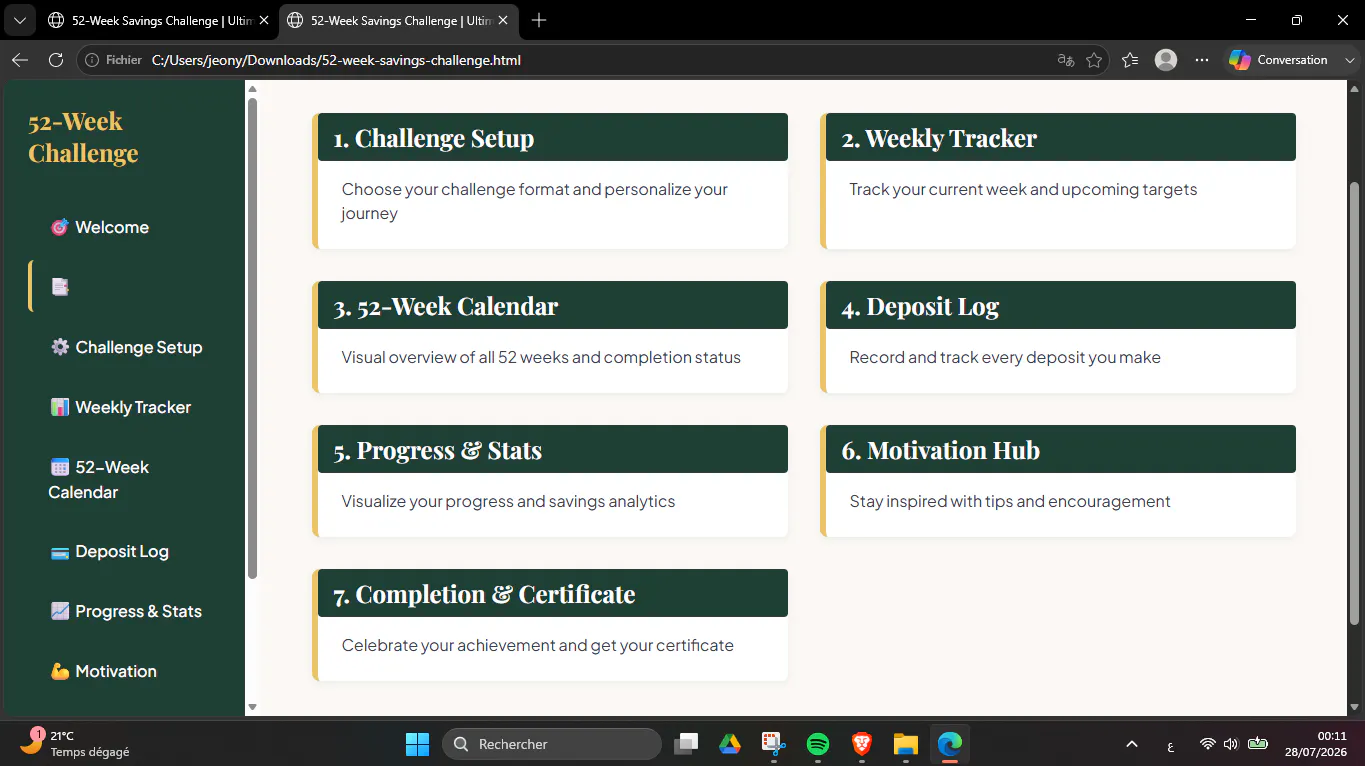The image size is (1365, 766).
Task: Click the Rechercher taskbar search box
Action: 552,744
